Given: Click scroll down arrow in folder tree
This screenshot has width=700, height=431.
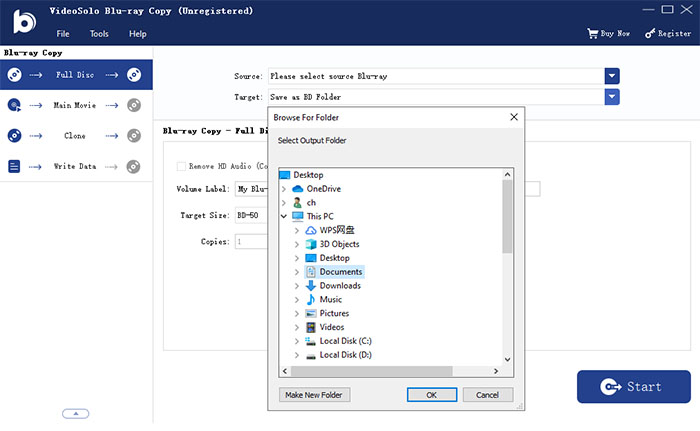Looking at the screenshot, I should (507, 360).
